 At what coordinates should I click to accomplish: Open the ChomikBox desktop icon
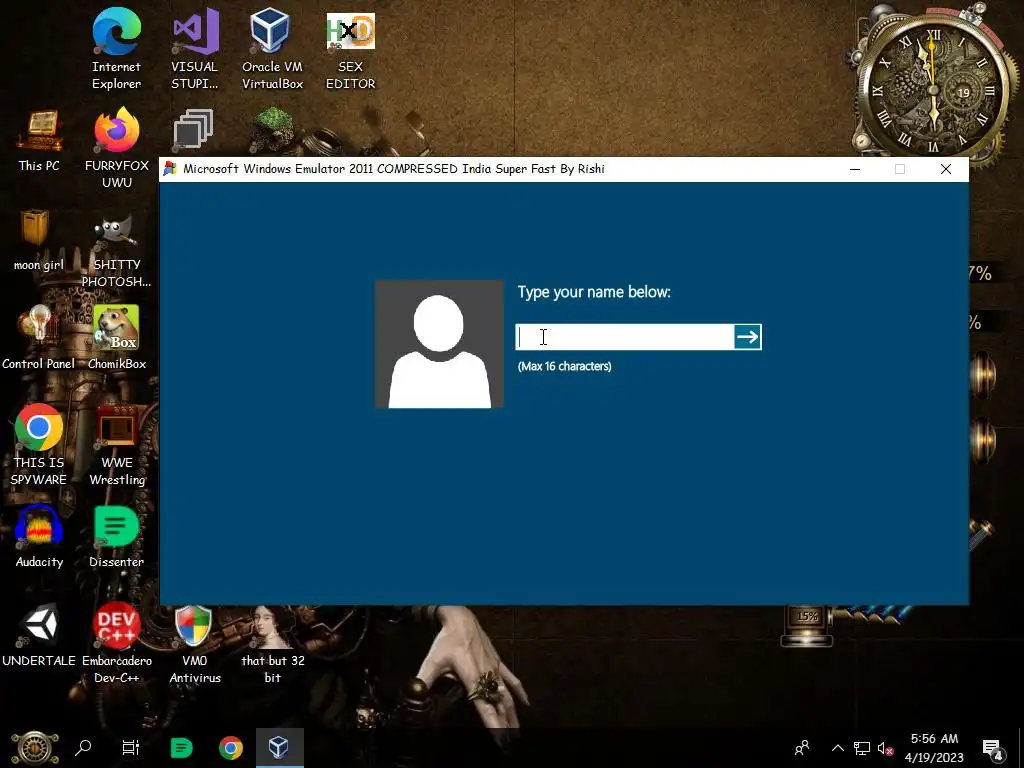point(117,338)
